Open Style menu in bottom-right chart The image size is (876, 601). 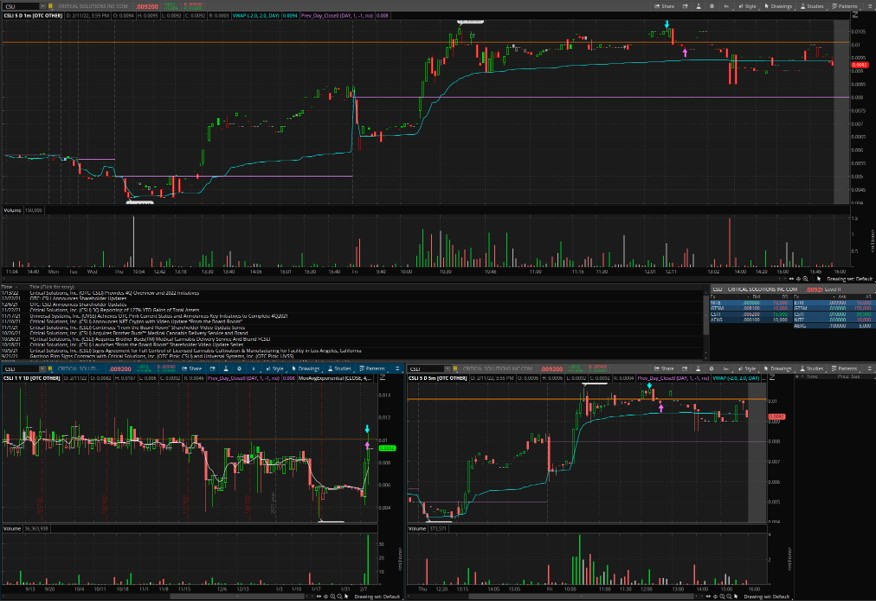(747, 369)
